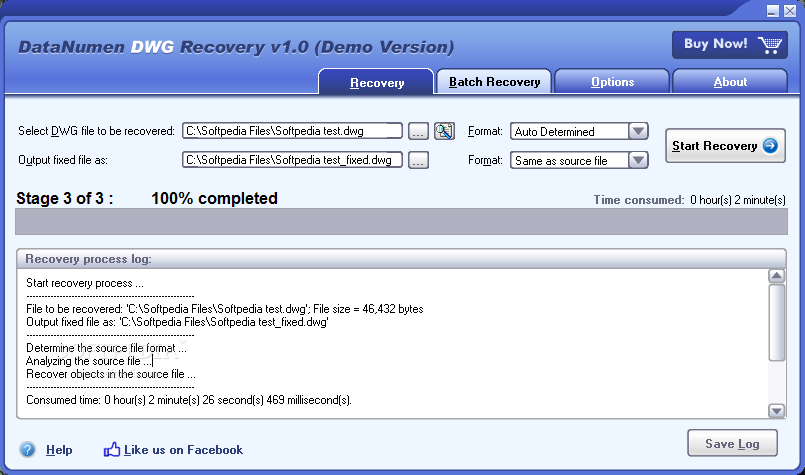
Task: Click the 'Stage 3 of 3 :' label
Action: pyautogui.click(x=65, y=198)
